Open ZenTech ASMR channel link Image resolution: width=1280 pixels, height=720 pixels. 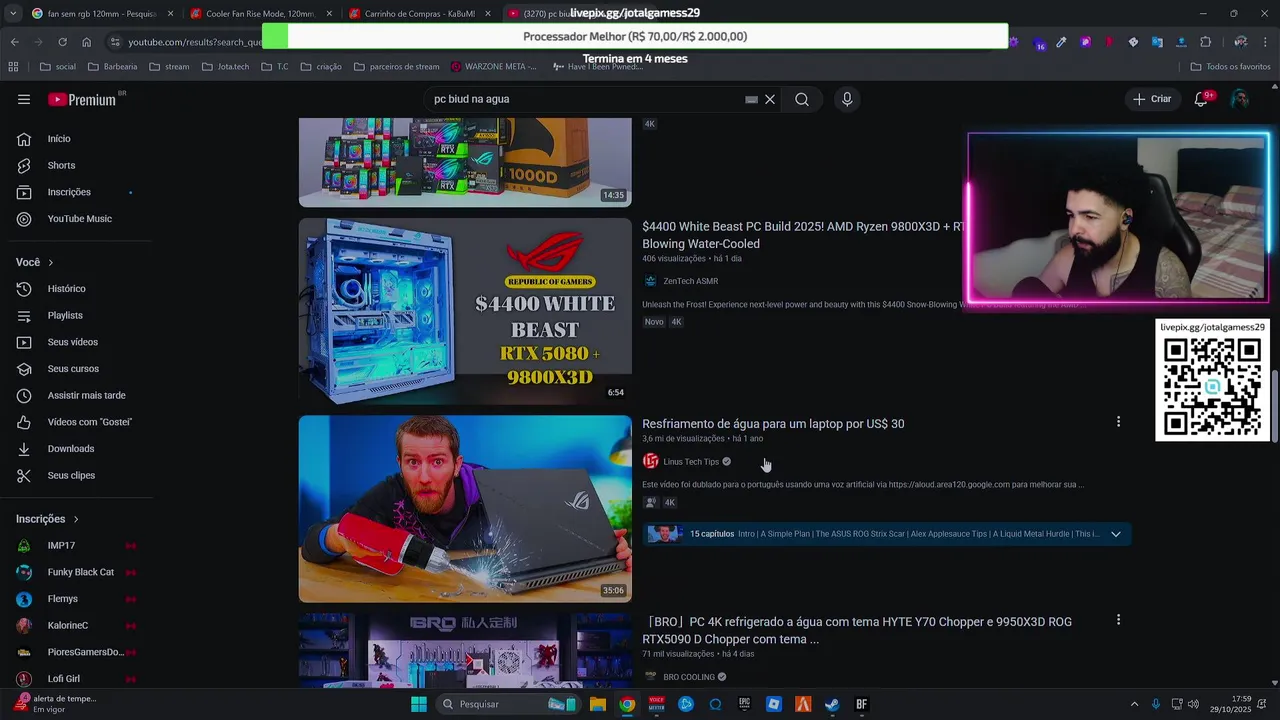point(690,281)
